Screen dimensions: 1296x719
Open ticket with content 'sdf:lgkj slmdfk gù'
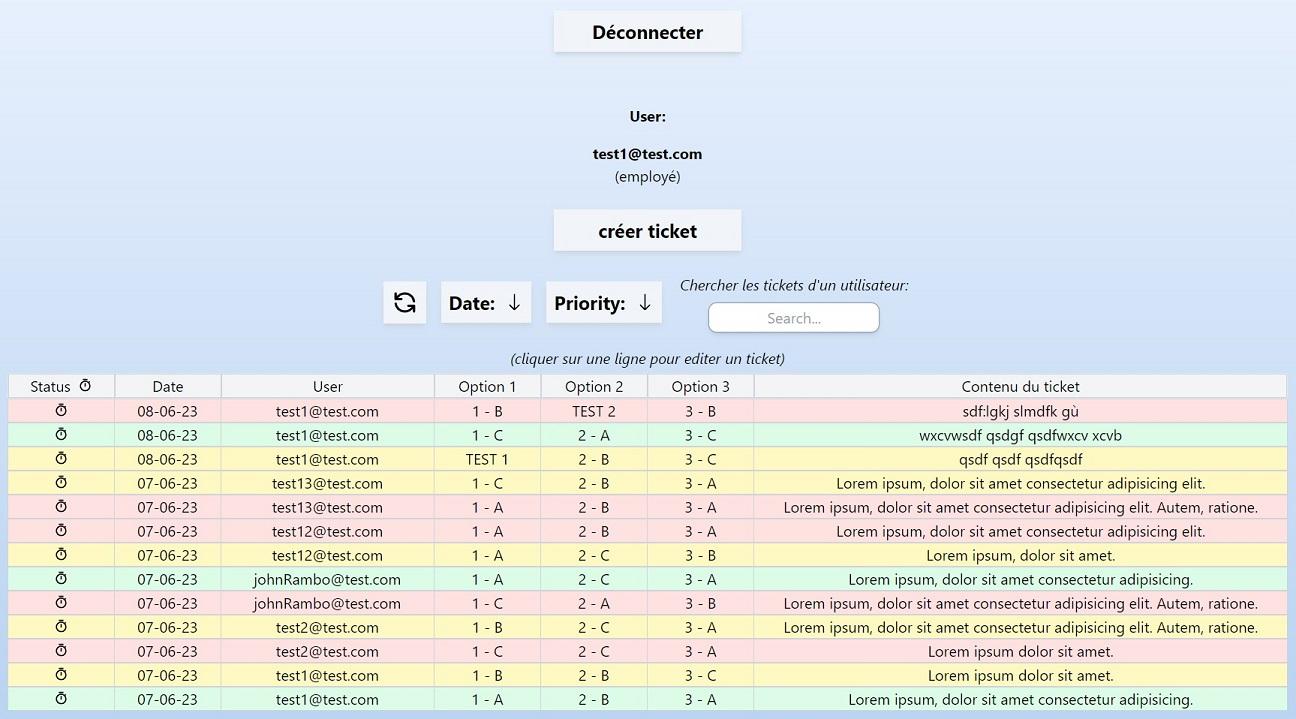point(1020,411)
